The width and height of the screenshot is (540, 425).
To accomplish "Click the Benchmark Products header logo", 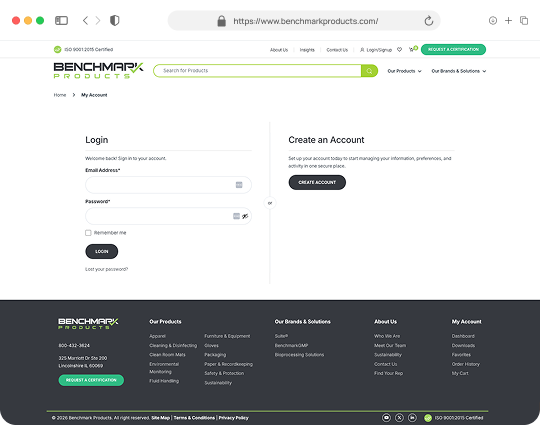I will 98,70.
